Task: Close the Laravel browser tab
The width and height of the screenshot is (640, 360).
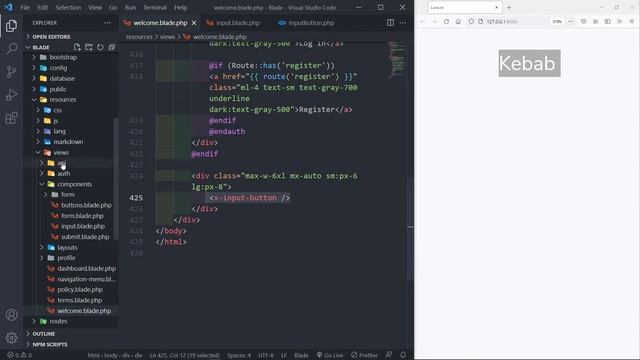Action: pos(496,7)
